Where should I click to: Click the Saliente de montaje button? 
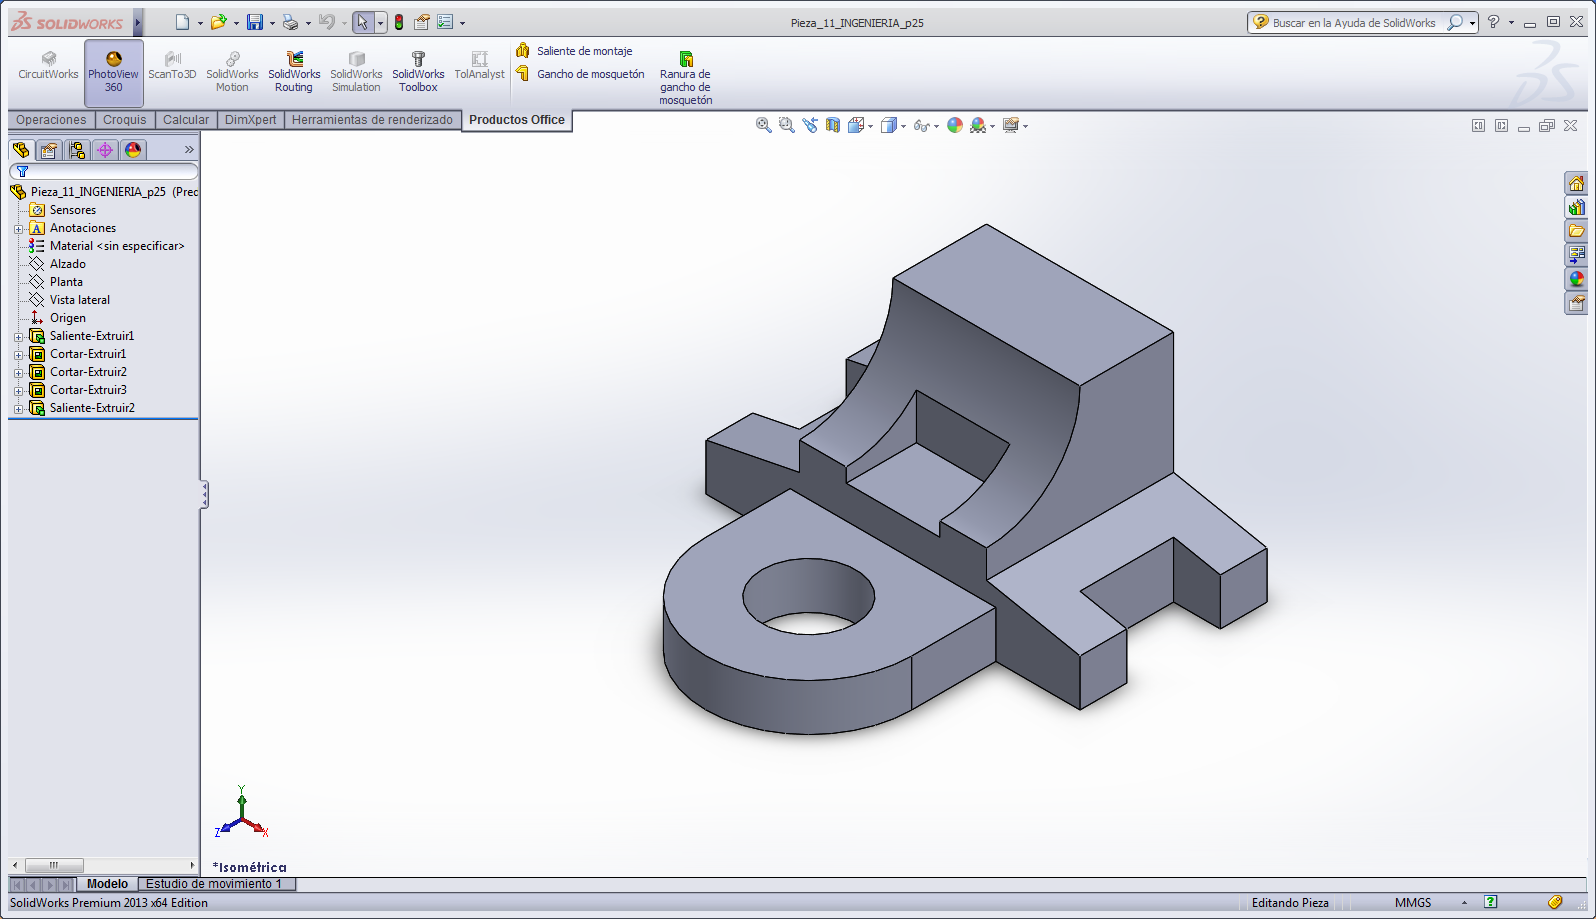(x=584, y=51)
